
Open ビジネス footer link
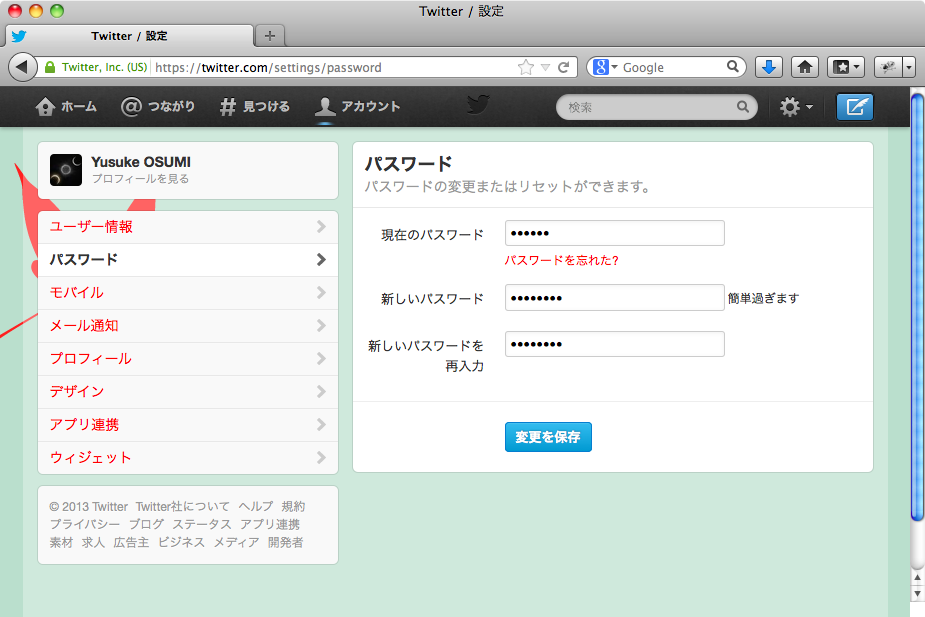point(181,542)
